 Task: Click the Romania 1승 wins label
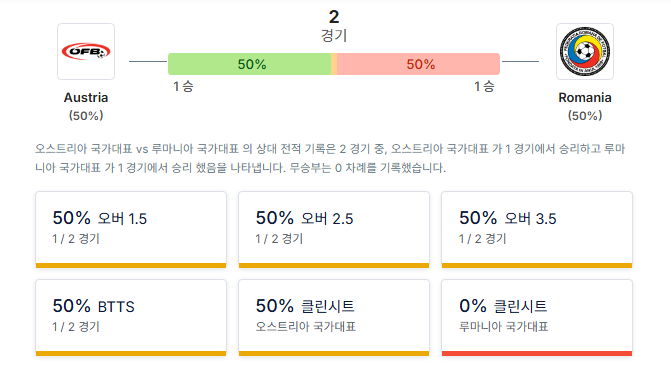(484, 86)
